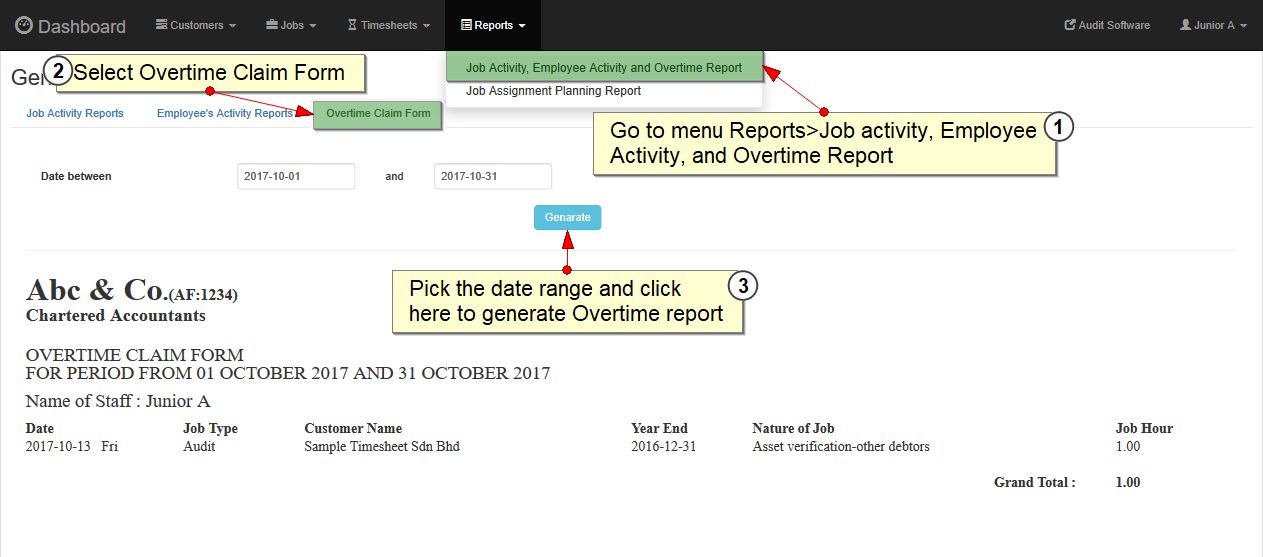Screen dimensions: 1263x557
Task: Switch to the Job Activity Reports tab
Action: click(75, 114)
